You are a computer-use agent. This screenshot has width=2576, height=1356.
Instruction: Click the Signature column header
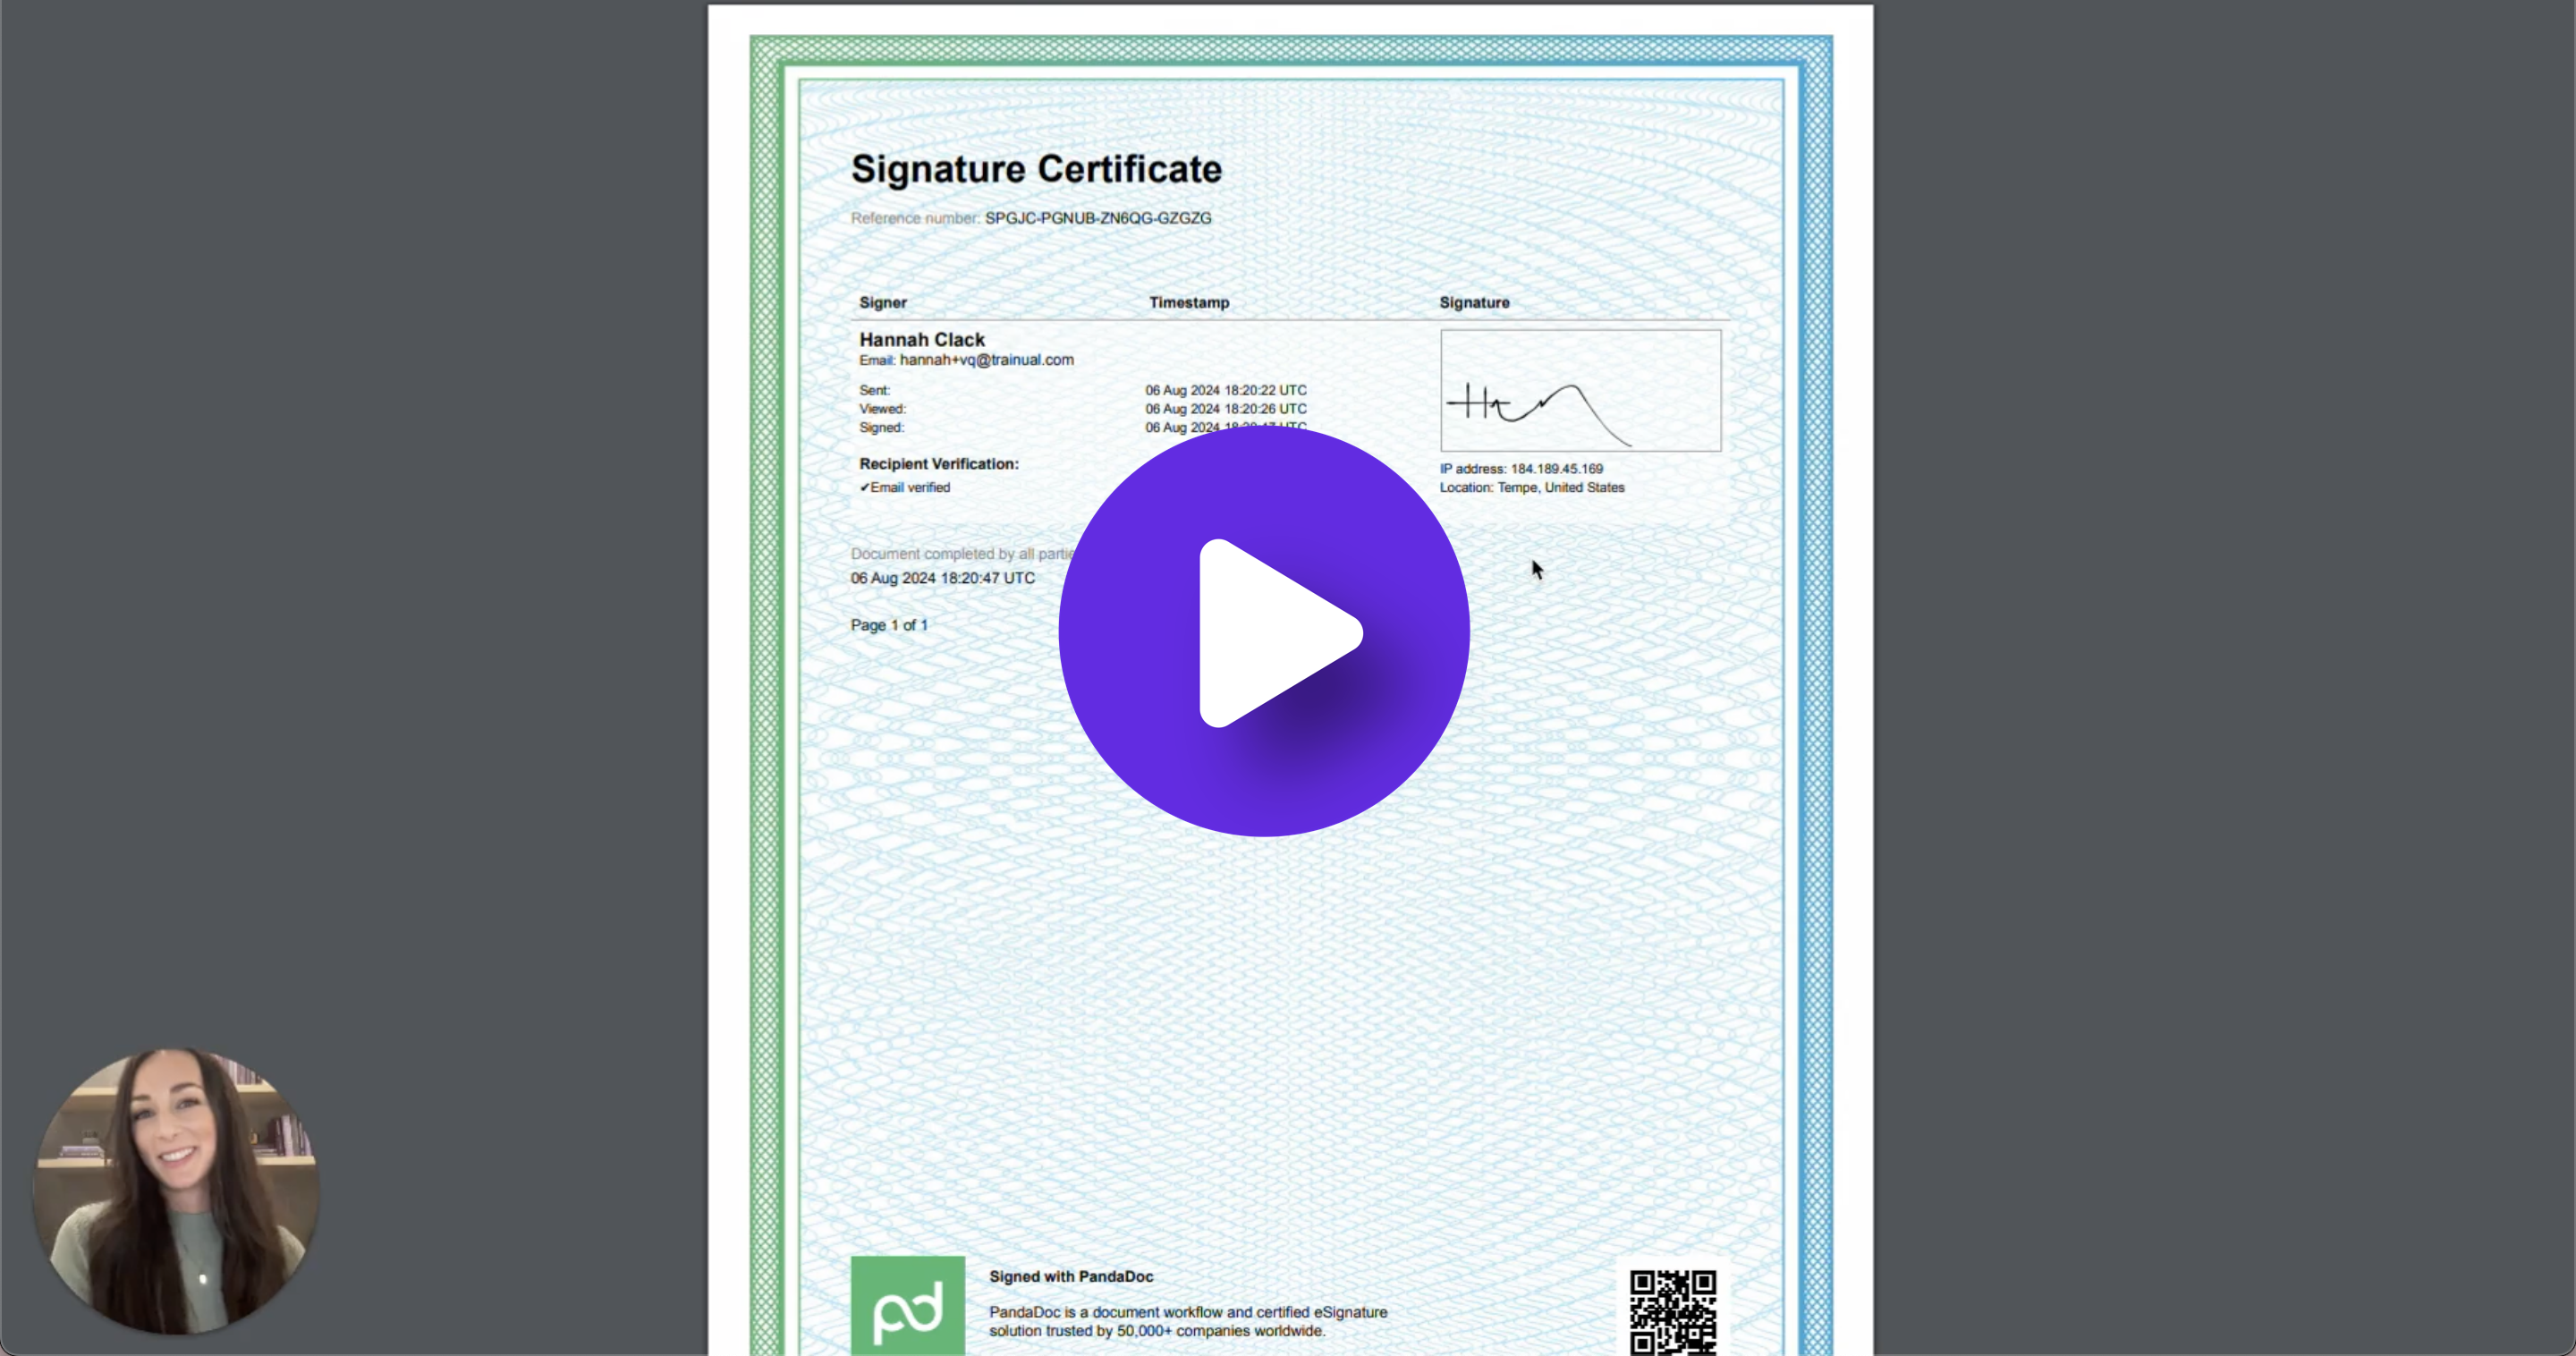(1474, 302)
